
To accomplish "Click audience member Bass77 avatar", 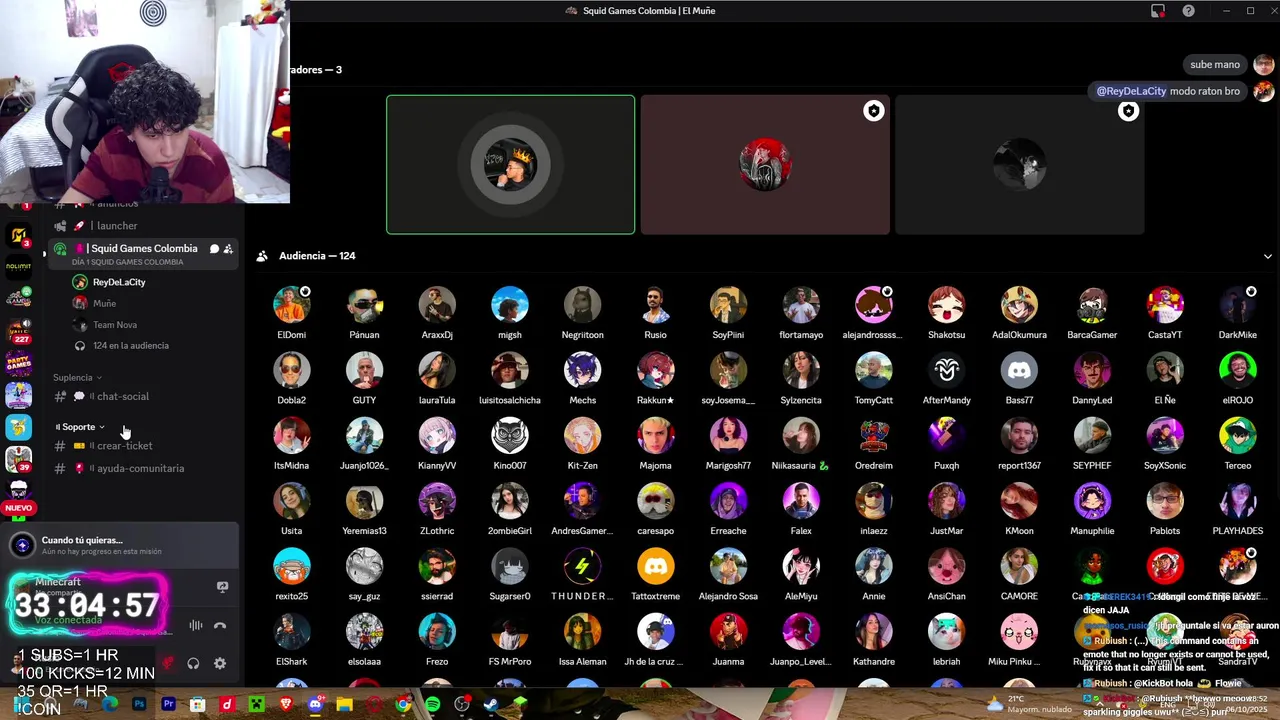I will tap(1019, 371).
